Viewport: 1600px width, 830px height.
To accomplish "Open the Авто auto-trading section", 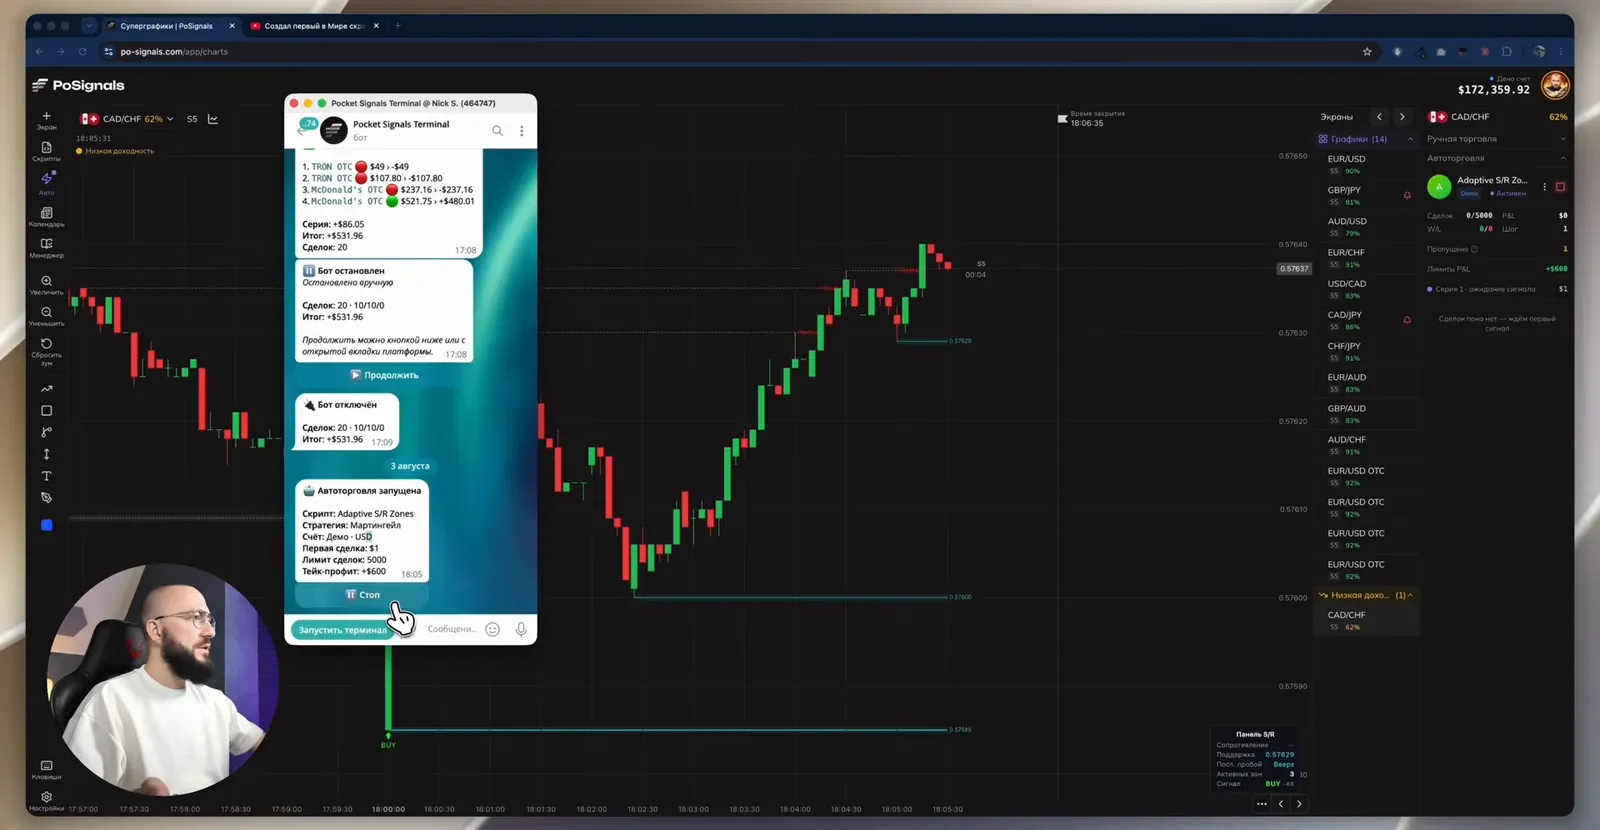I will point(46,182).
